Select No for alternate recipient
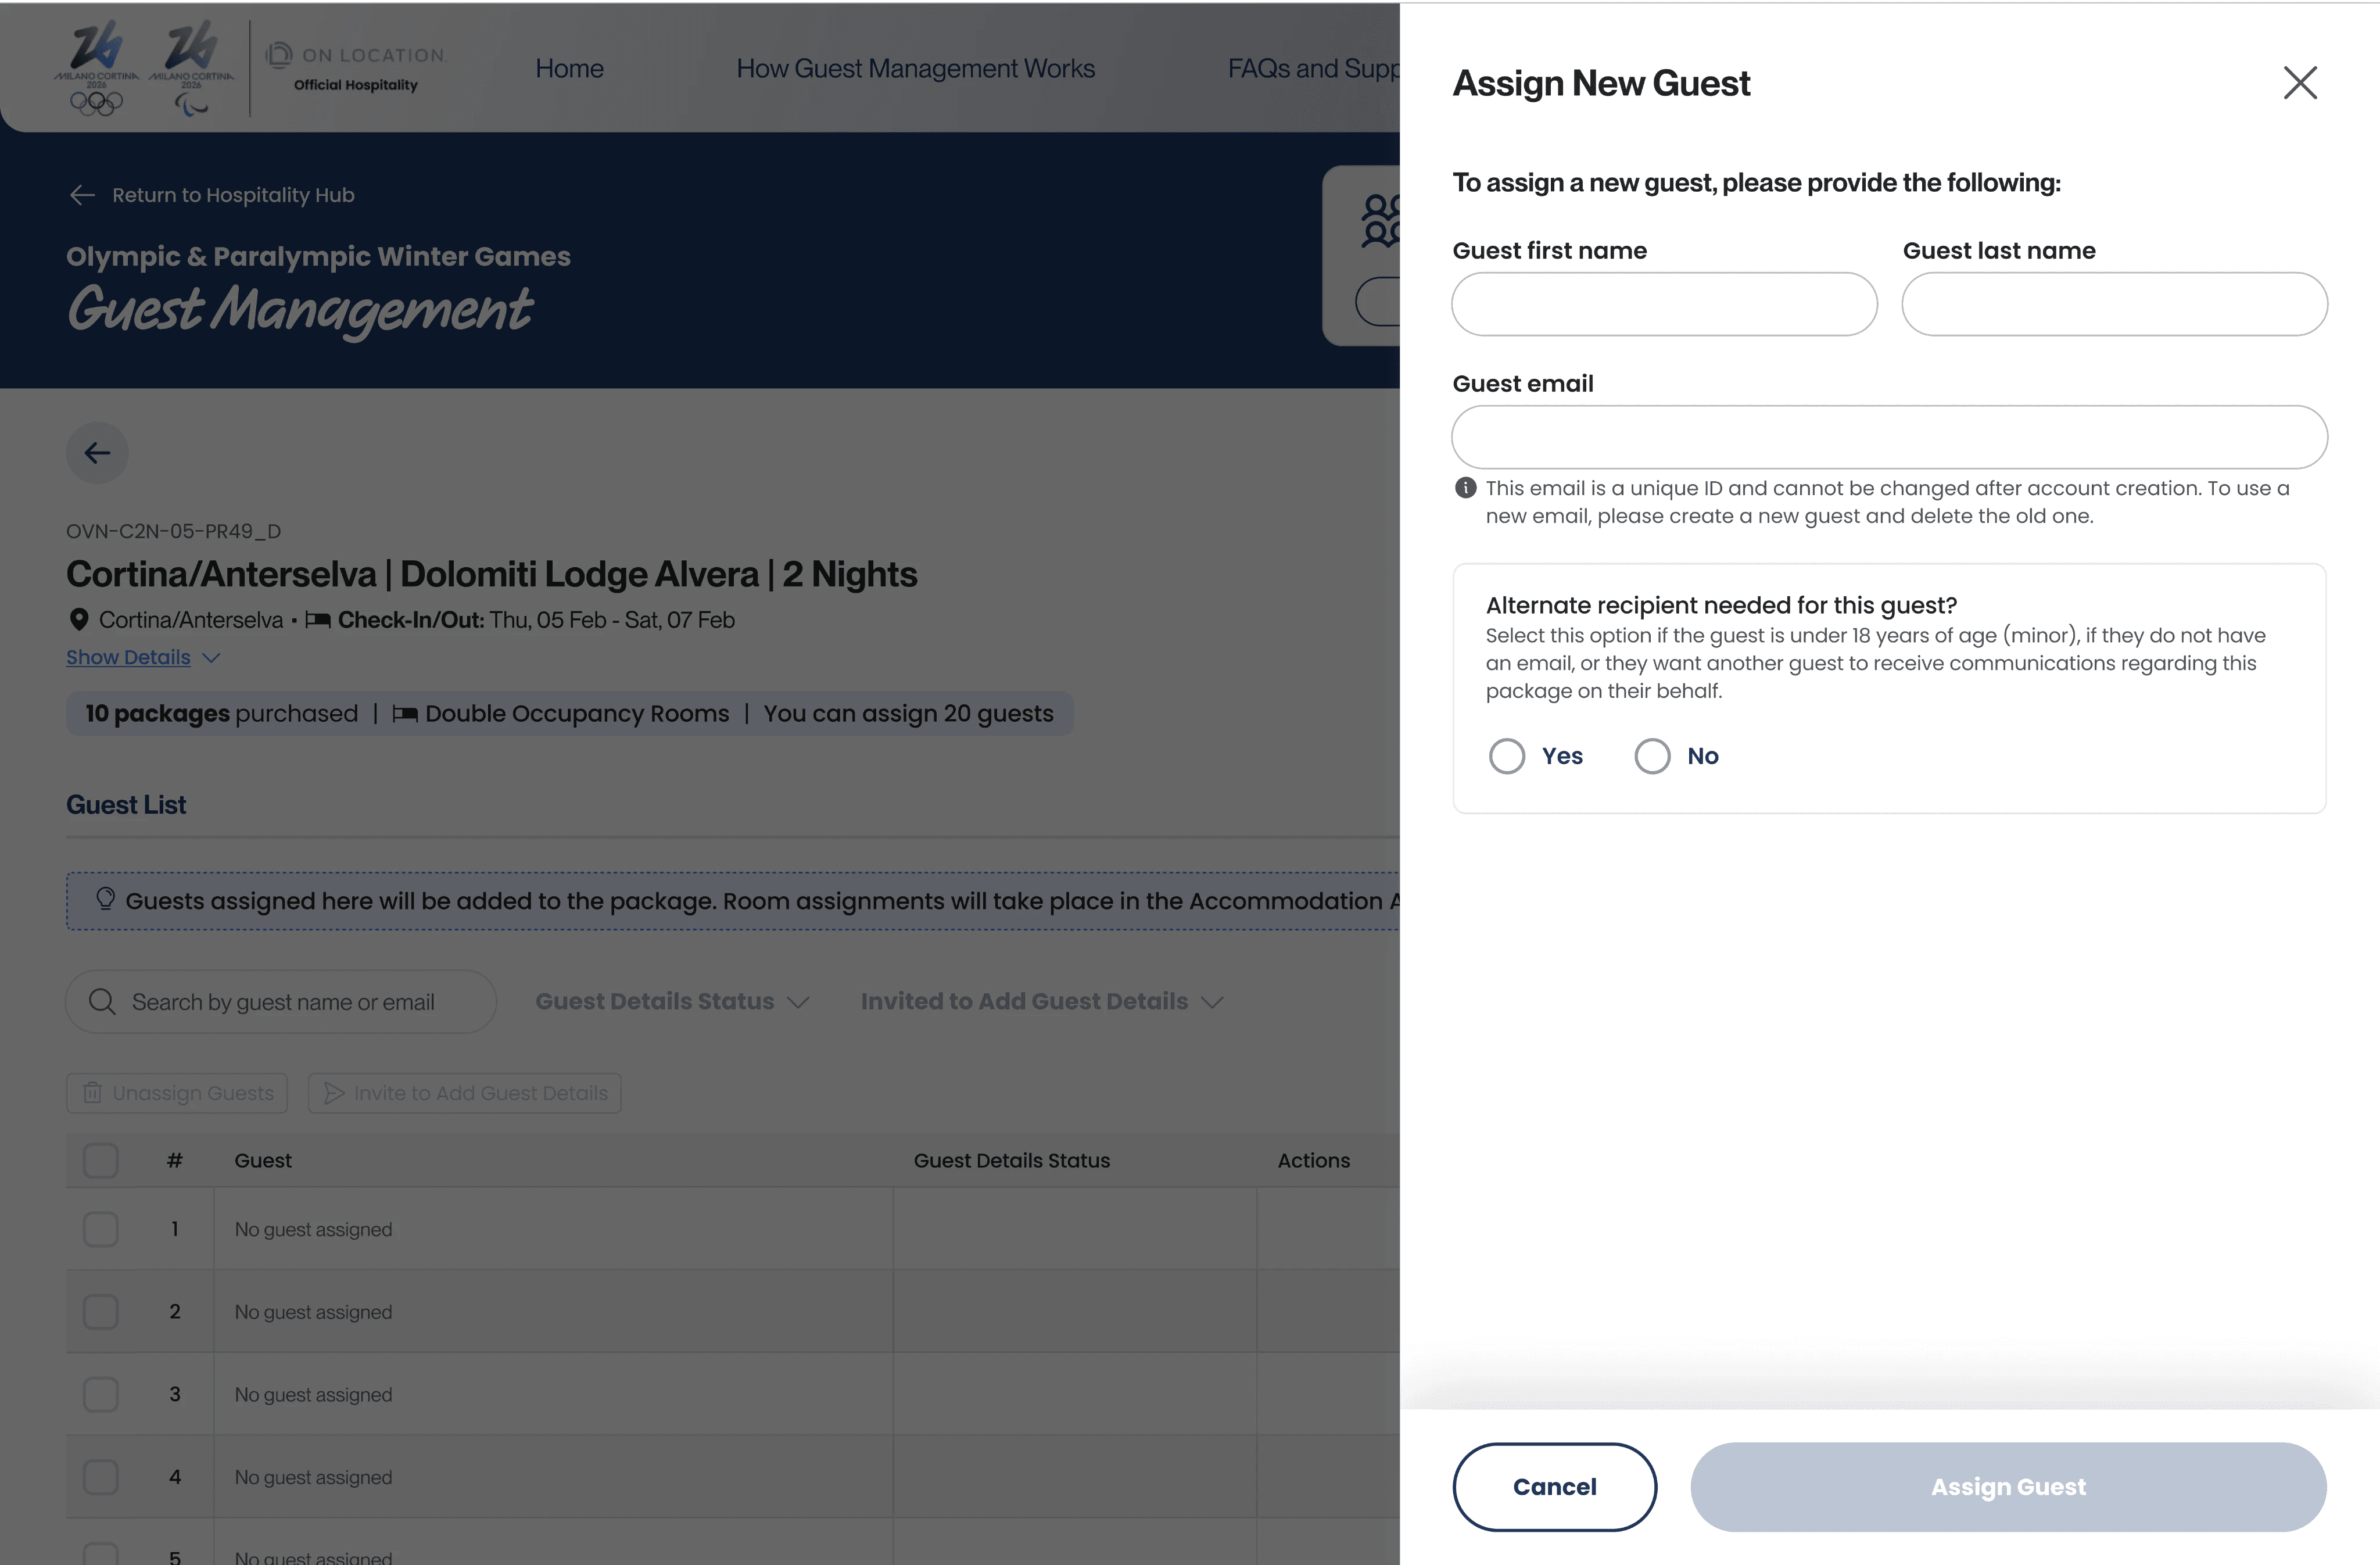The width and height of the screenshot is (2380, 1565). [1652, 756]
